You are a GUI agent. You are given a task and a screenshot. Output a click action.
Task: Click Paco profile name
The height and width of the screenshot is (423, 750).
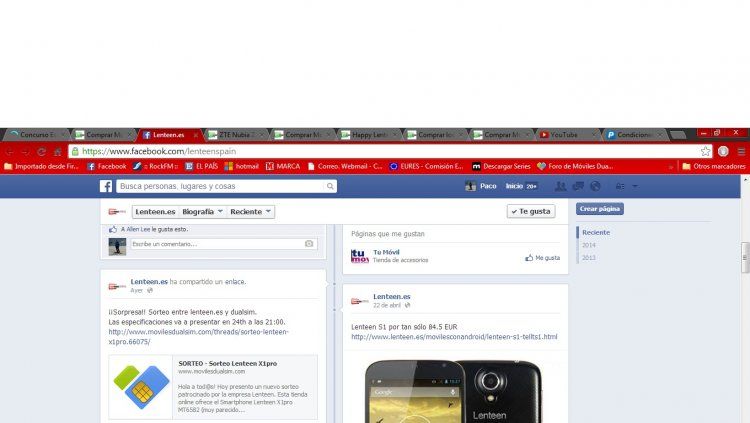click(488, 186)
